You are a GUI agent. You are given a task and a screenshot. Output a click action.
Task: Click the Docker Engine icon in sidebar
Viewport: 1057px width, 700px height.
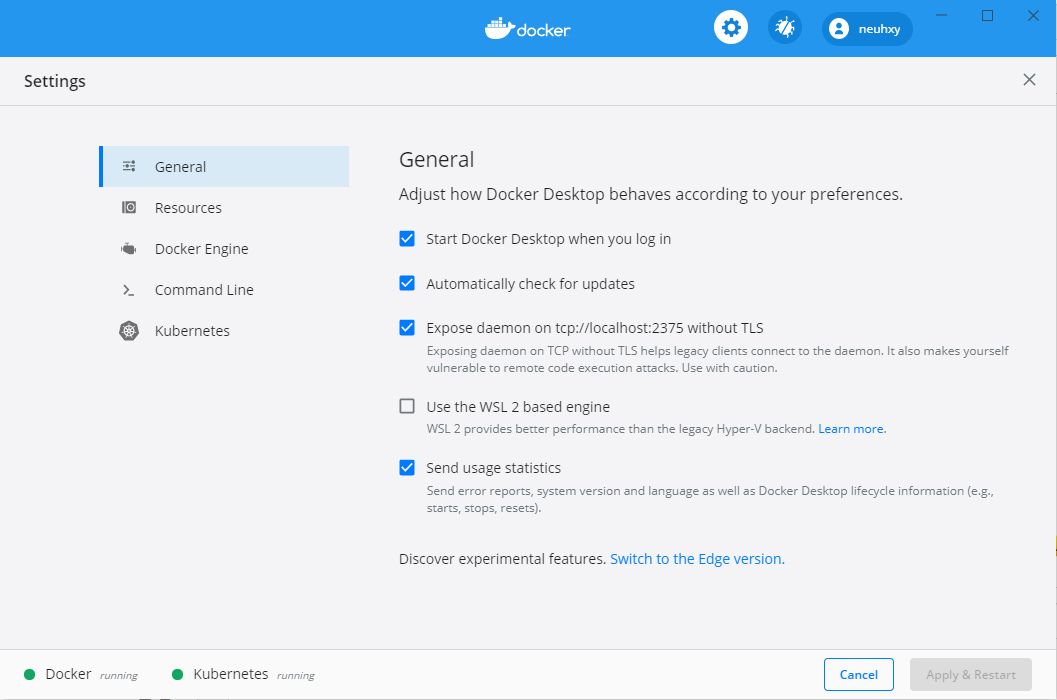tap(129, 249)
